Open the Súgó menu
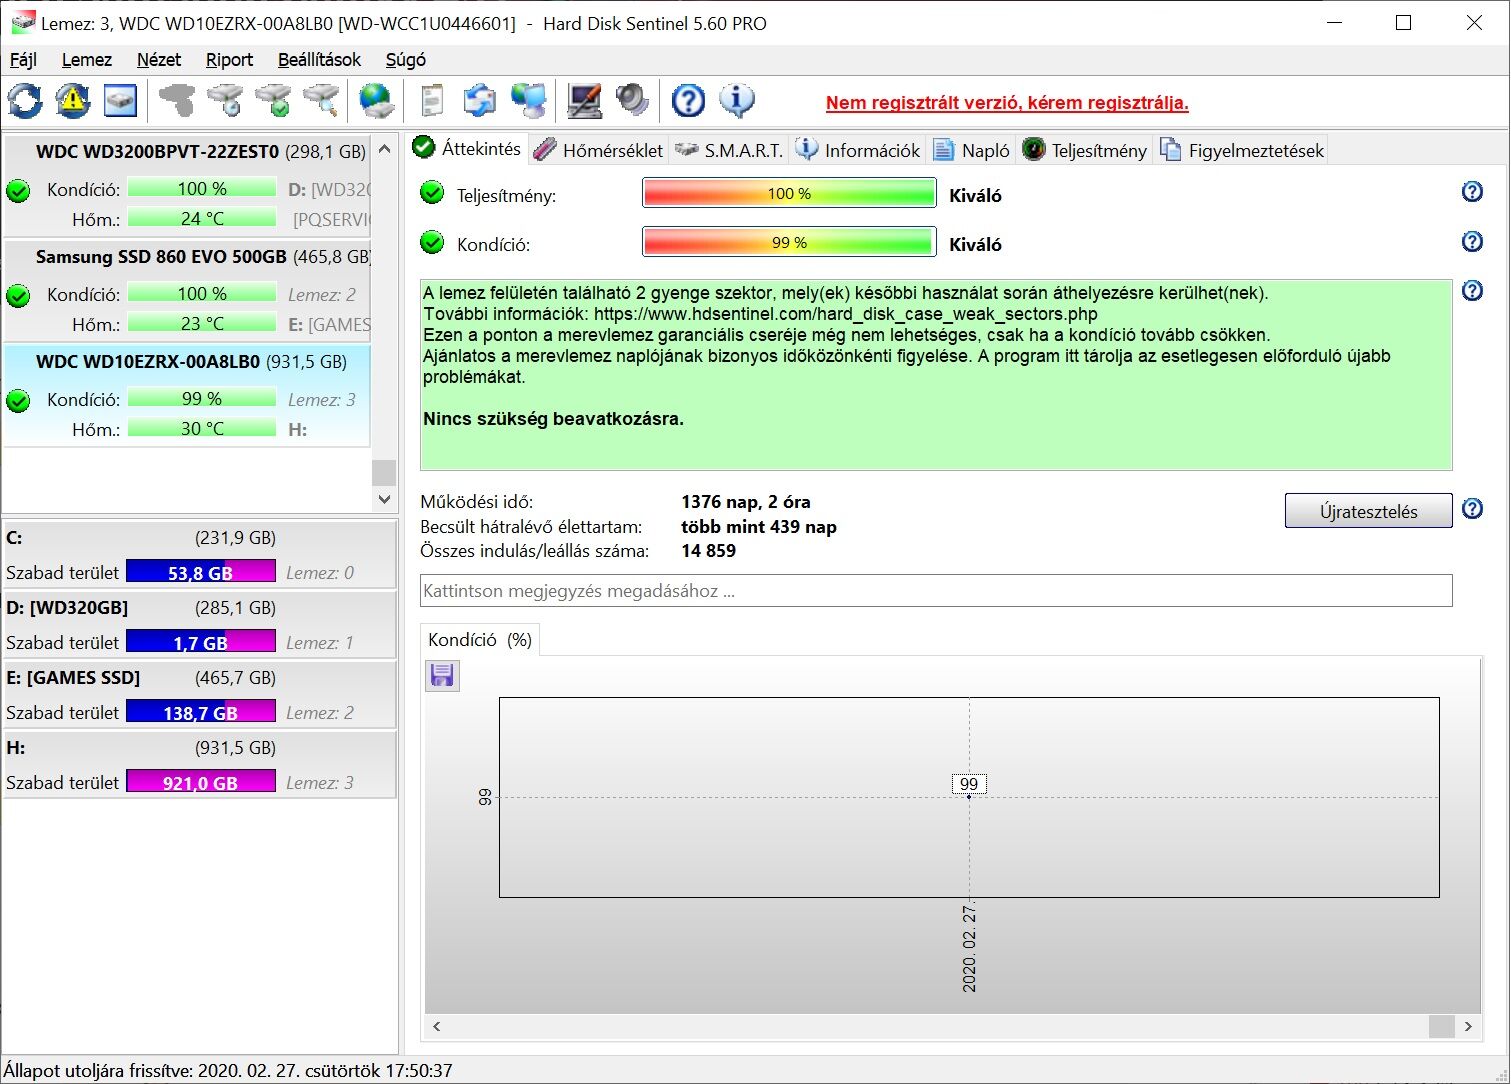 pyautogui.click(x=406, y=60)
